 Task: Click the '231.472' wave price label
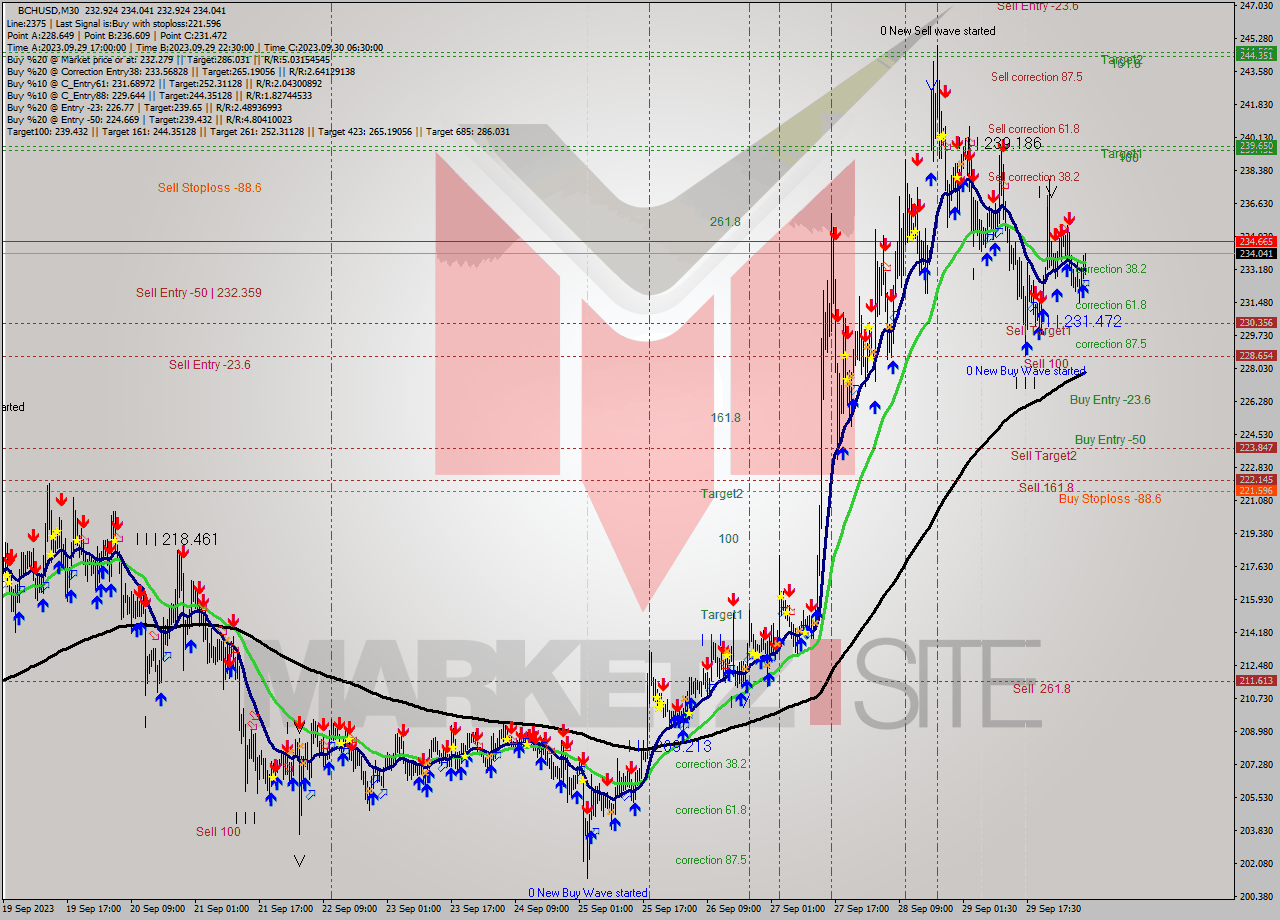pos(1092,321)
